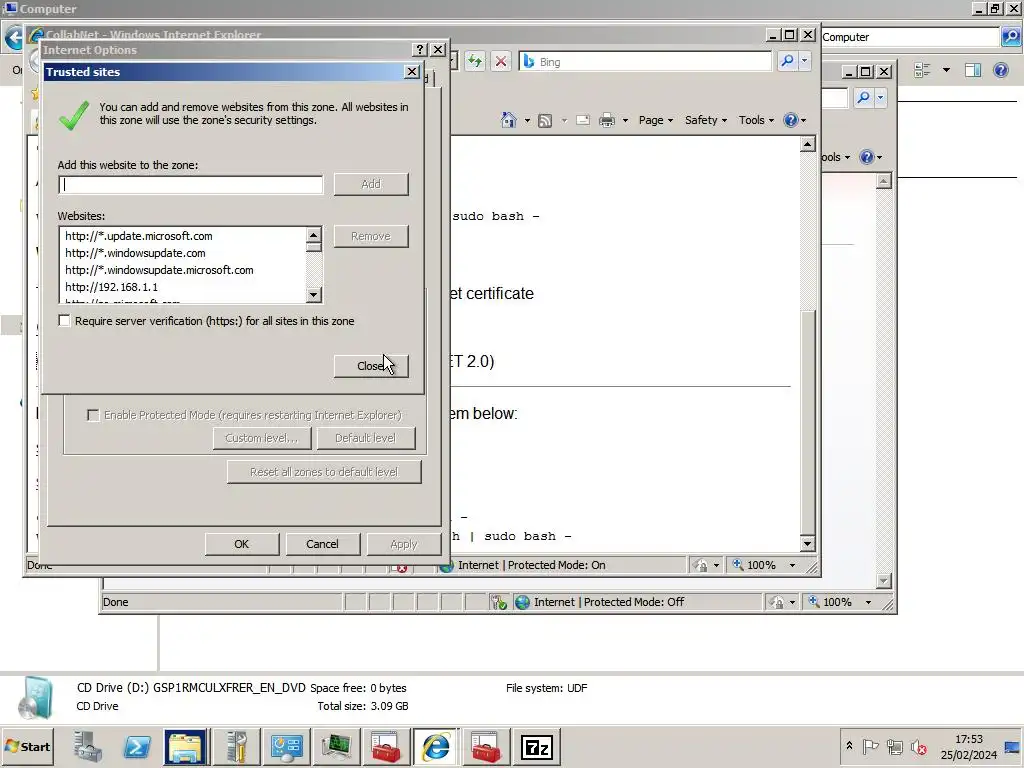Switch to Internet Explorer taskbar button

(x=436, y=746)
